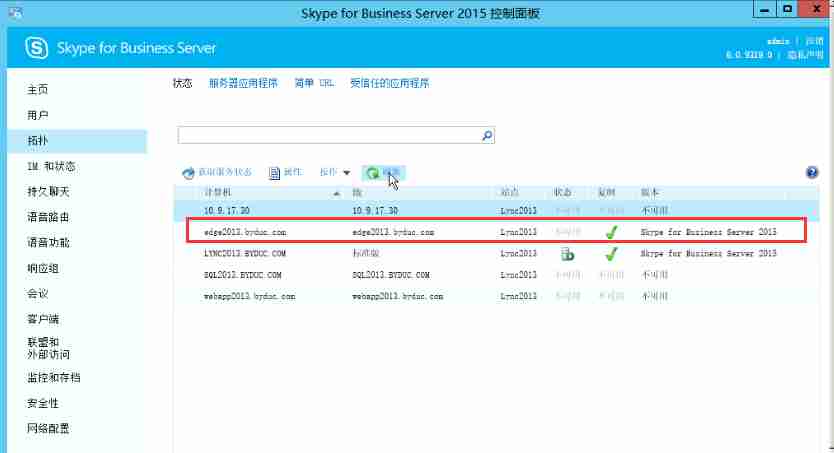Screen dimensions: 834x453
Task: Open 用户 in the left navigation
Action: coord(38,115)
